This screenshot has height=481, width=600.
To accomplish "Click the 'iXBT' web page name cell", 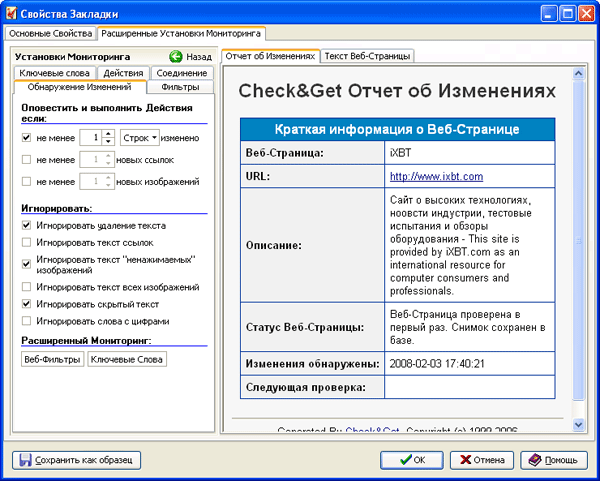I will click(470, 153).
